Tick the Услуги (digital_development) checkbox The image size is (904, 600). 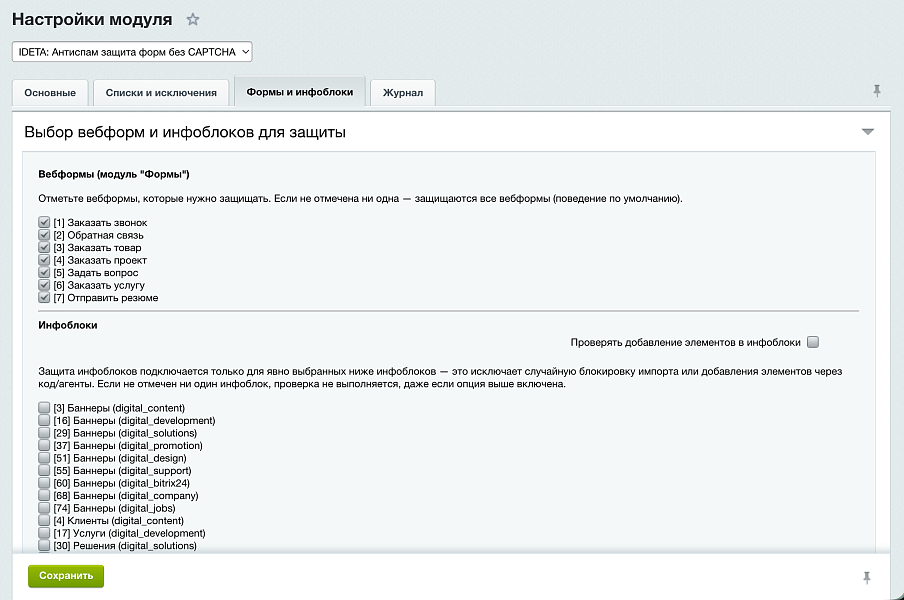point(44,533)
